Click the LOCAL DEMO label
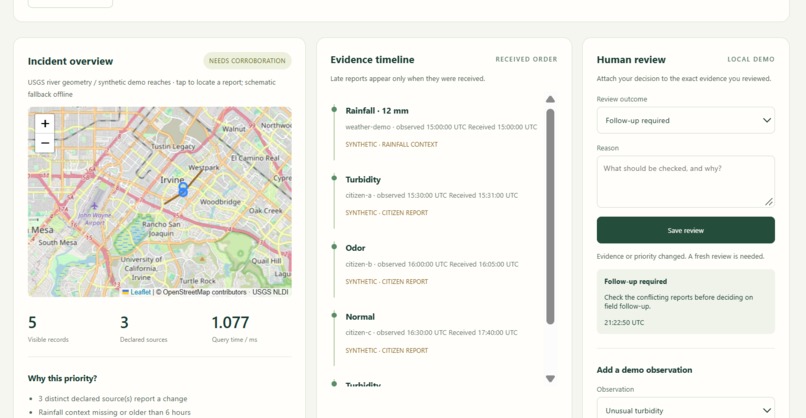Screen dimensions: 806x418 [x=750, y=59]
